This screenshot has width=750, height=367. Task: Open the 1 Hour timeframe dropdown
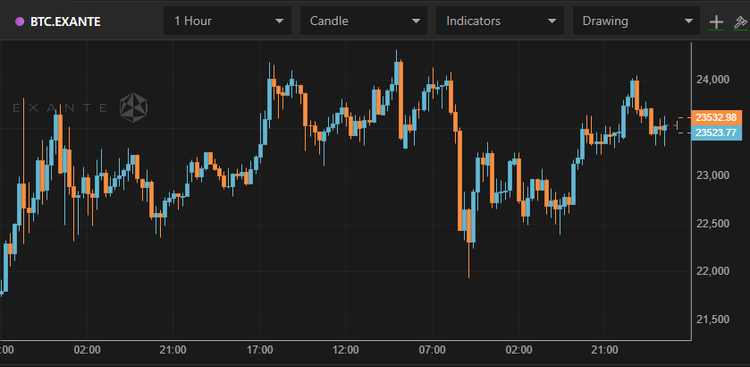[228, 21]
